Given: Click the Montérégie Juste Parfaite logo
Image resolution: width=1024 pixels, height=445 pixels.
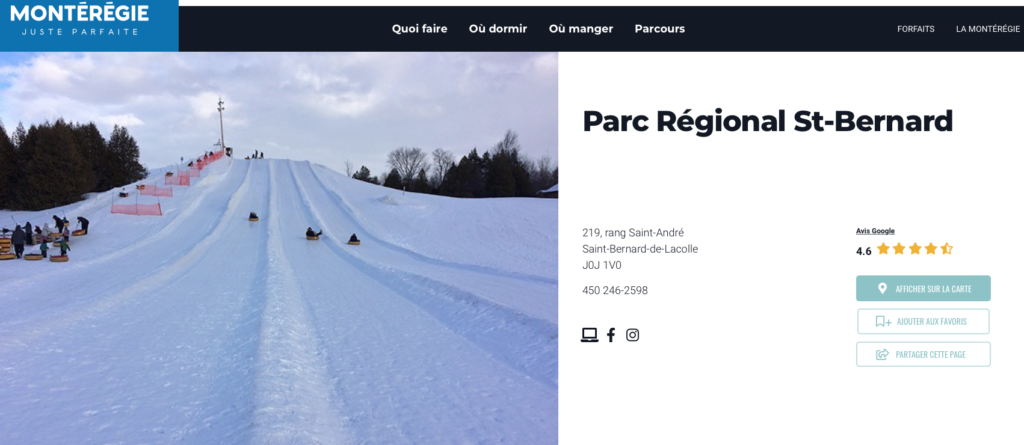Looking at the screenshot, I should (80, 21).
